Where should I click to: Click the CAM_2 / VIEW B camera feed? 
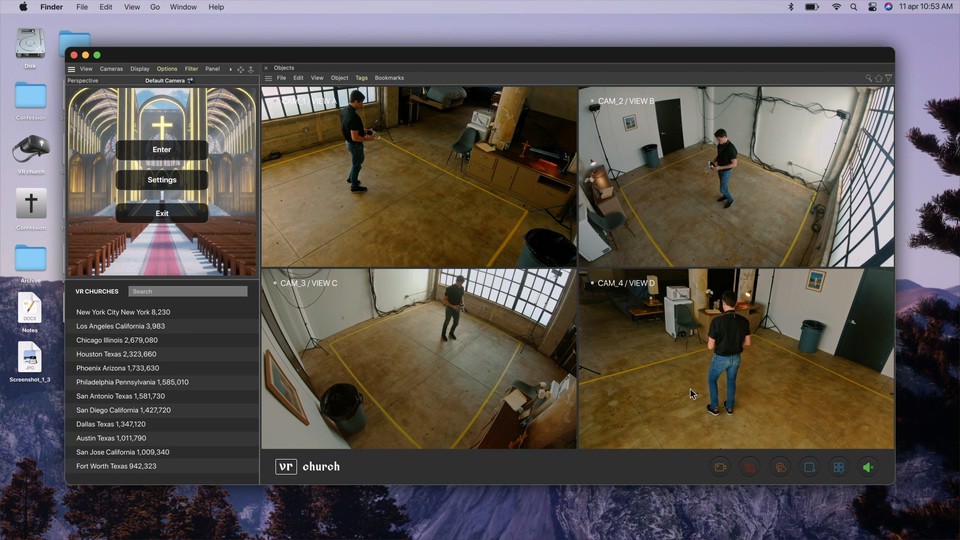point(737,176)
